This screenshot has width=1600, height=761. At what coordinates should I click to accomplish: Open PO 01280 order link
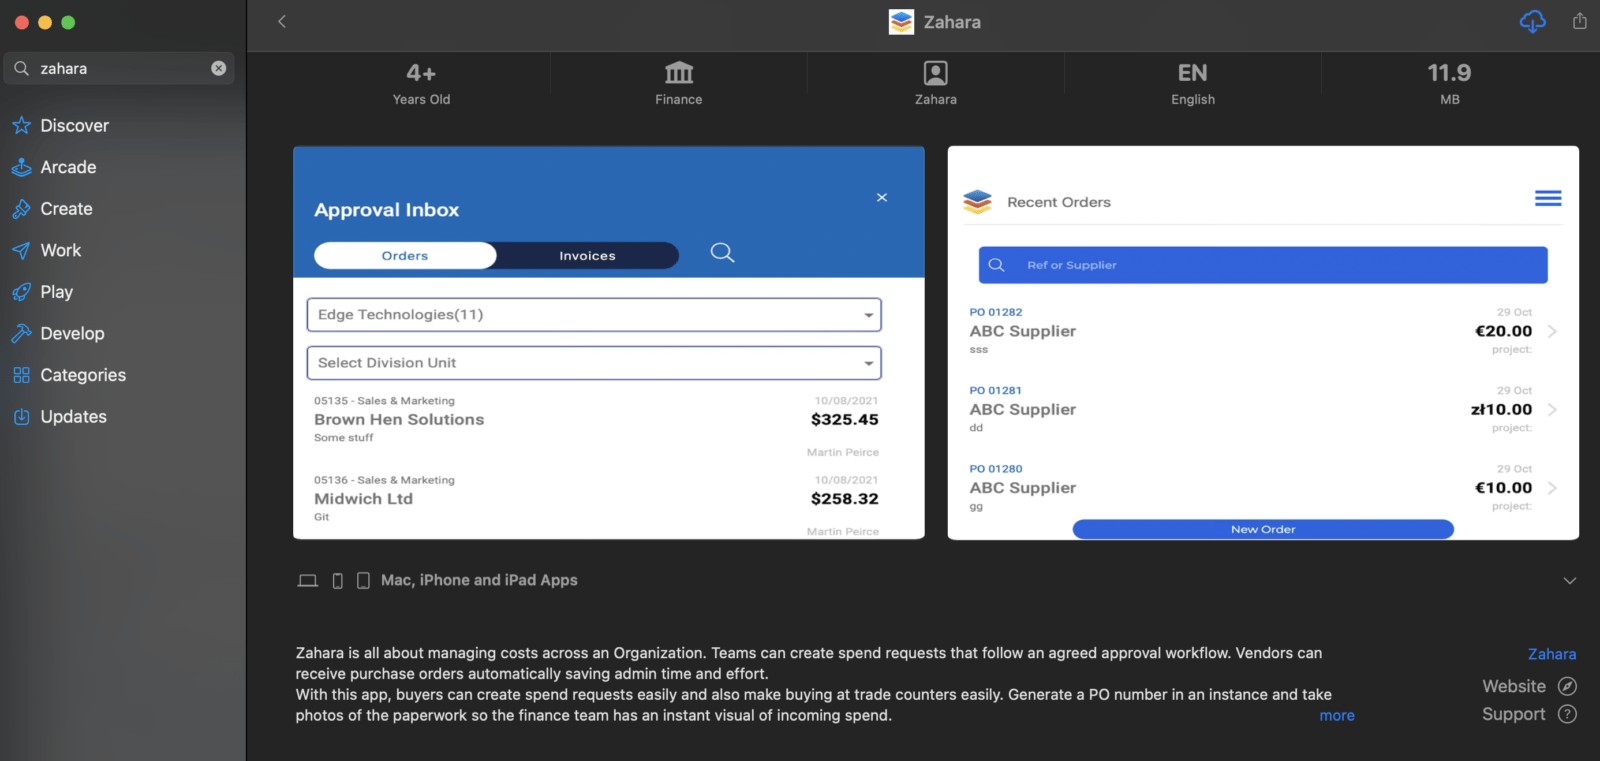point(996,469)
